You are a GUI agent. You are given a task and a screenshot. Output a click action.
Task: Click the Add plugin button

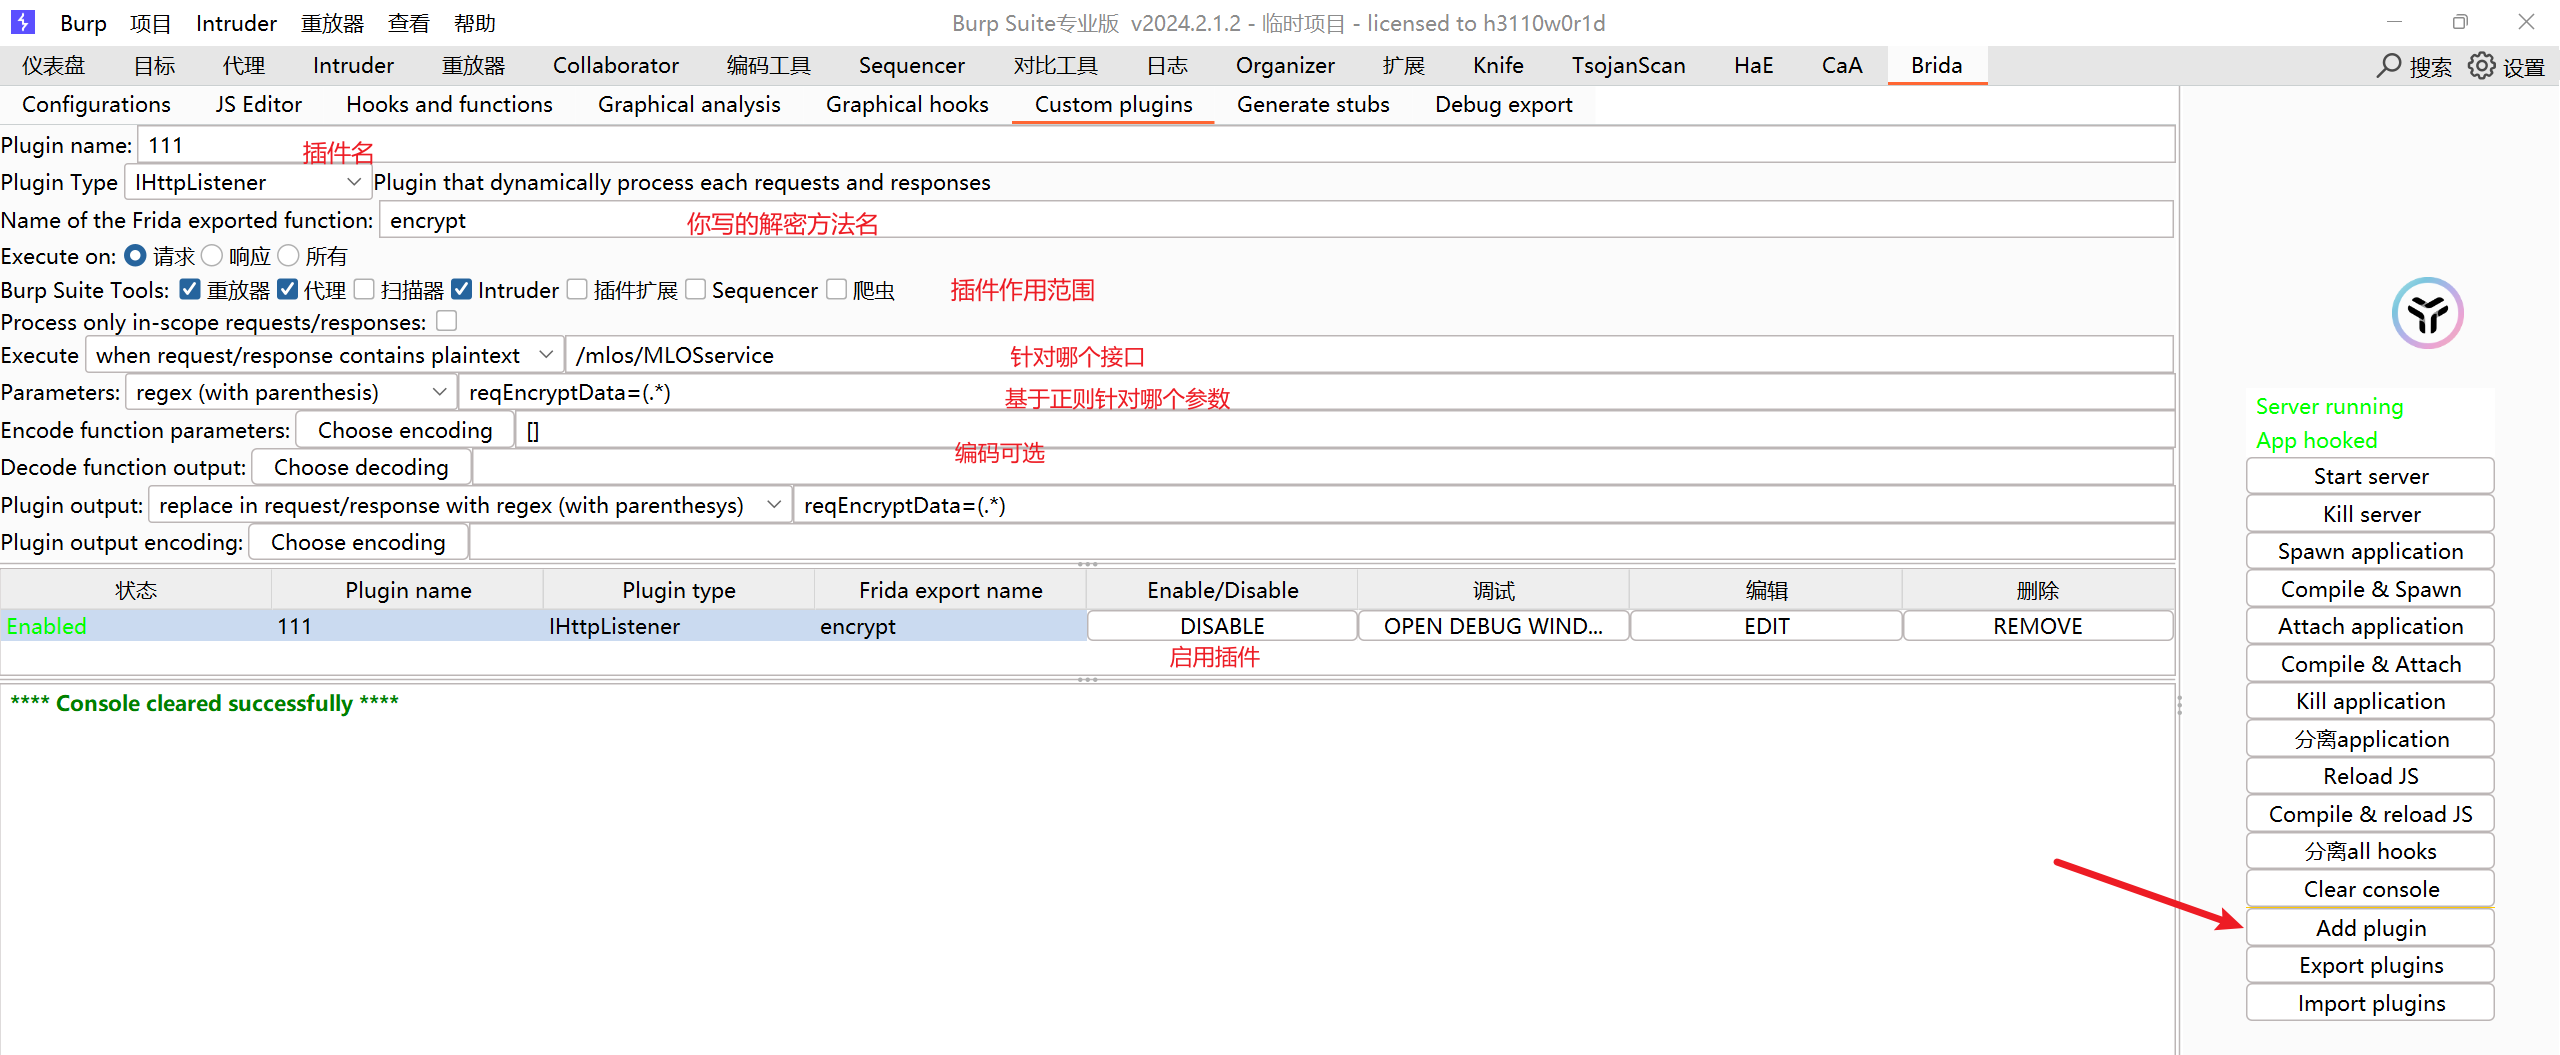2370,928
